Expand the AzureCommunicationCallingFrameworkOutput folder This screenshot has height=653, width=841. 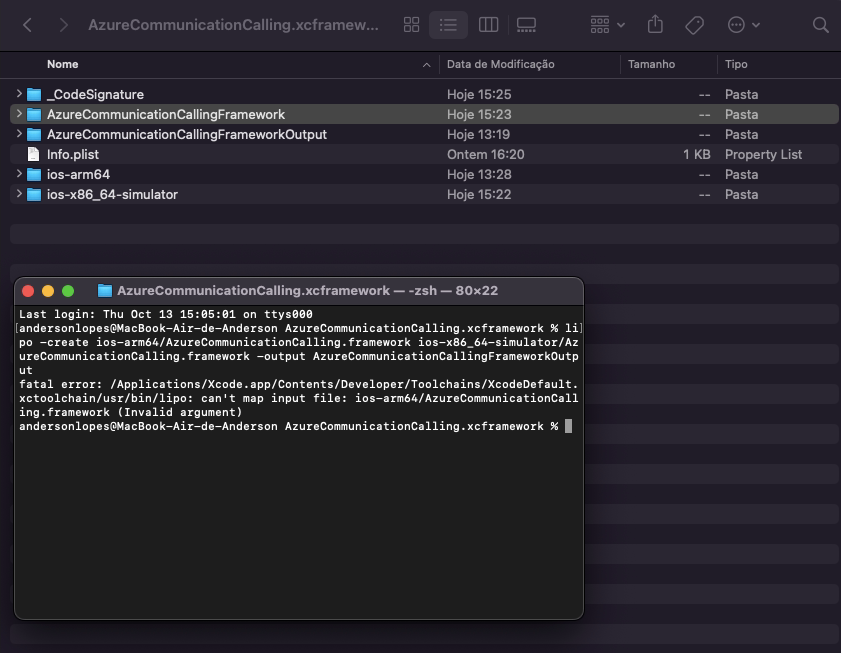[19, 134]
